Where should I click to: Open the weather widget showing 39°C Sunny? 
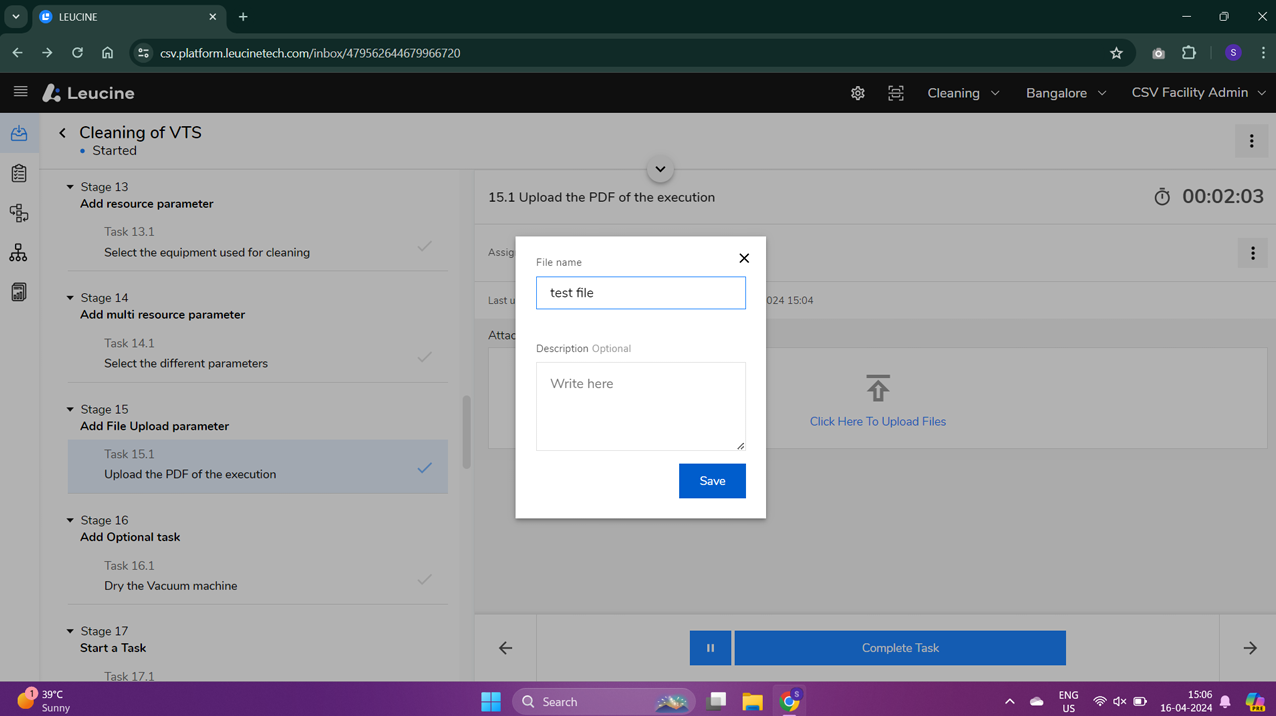coord(44,701)
